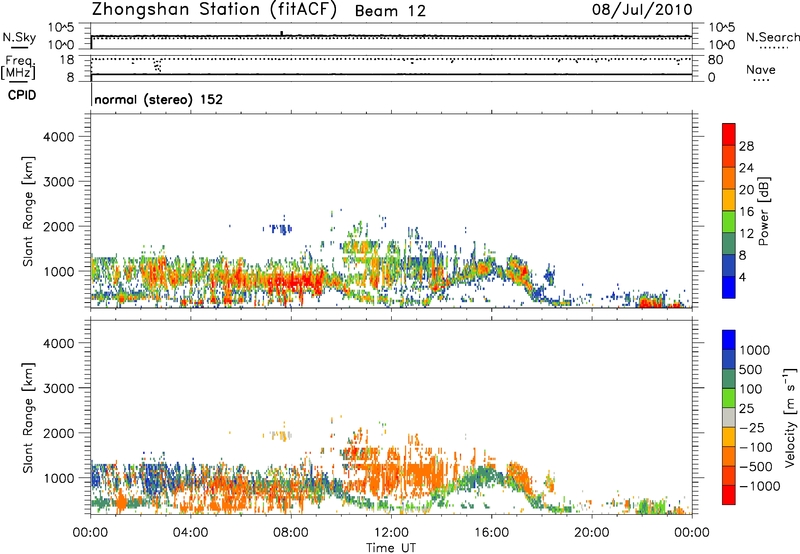Click Slant Range label of power panel
The image size is (800, 554).
(x=28, y=211)
